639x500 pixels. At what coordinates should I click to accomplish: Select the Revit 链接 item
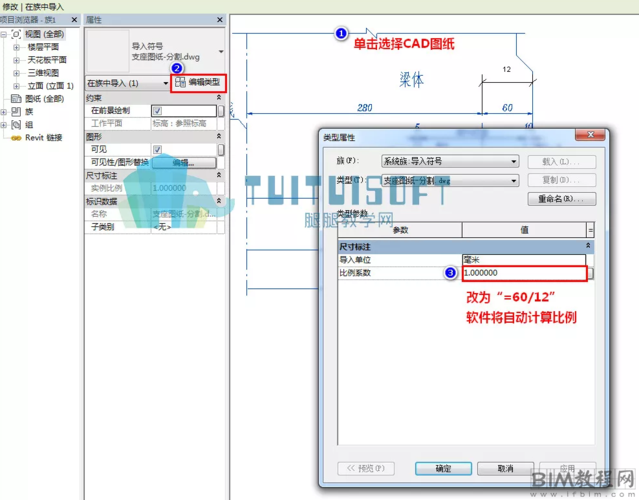[x=44, y=138]
